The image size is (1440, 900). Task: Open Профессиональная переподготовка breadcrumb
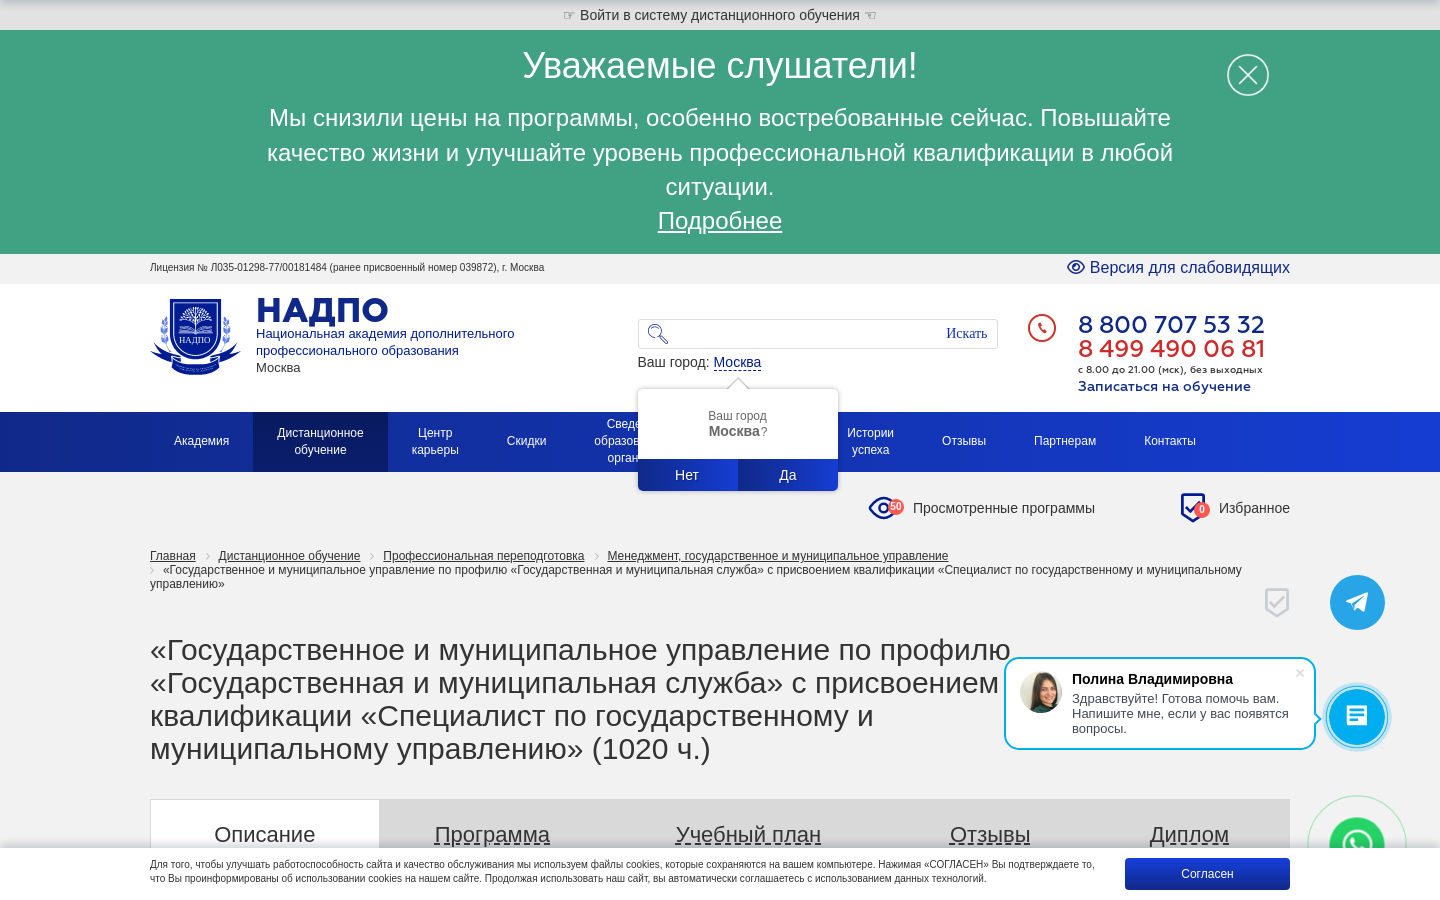tap(483, 556)
